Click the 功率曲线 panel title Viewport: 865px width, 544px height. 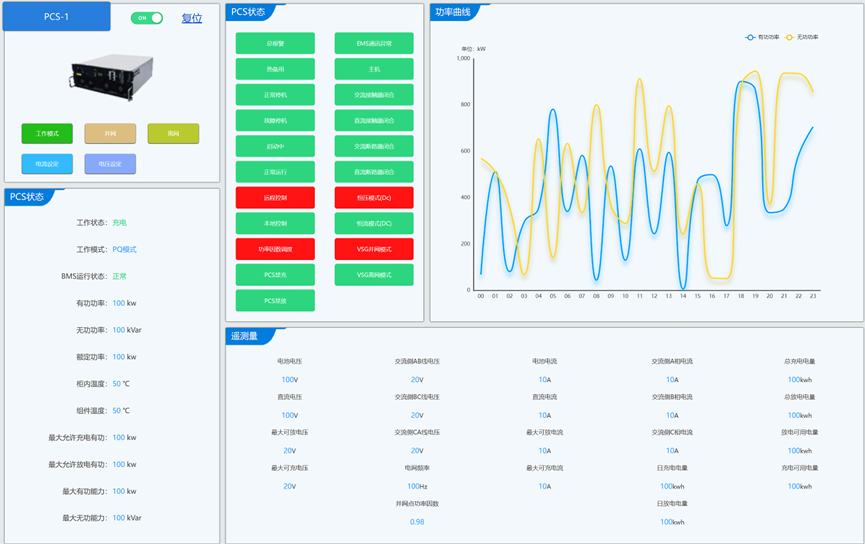pos(452,12)
